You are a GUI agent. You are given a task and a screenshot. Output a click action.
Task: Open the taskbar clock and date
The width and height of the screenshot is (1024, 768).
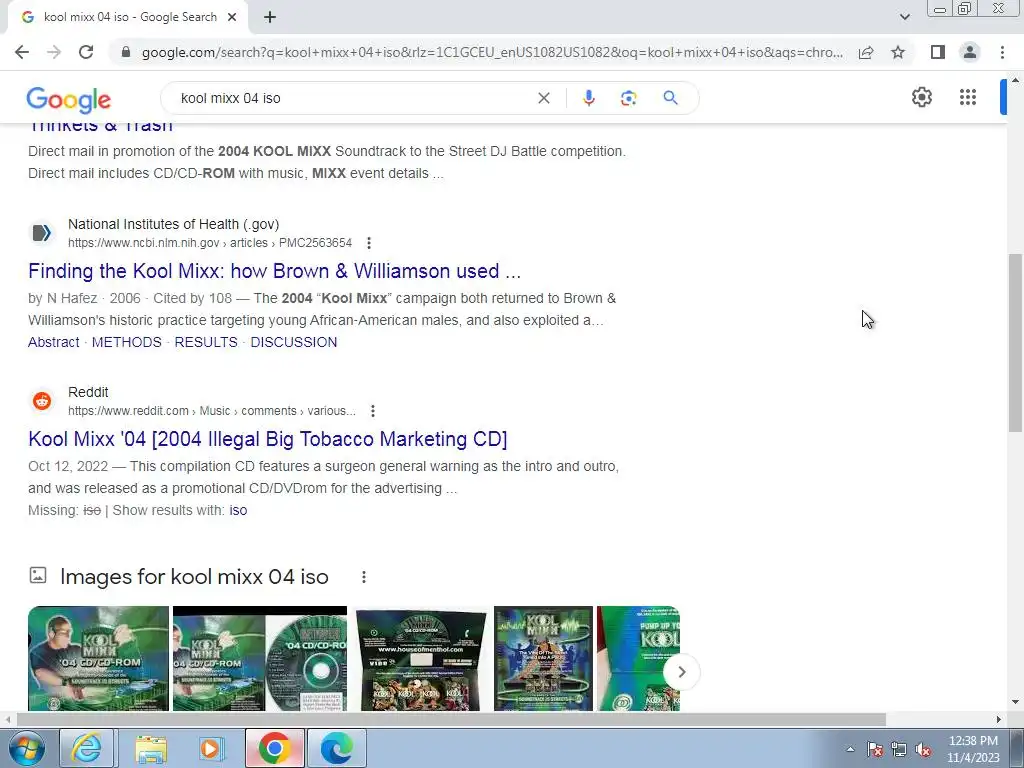973,749
